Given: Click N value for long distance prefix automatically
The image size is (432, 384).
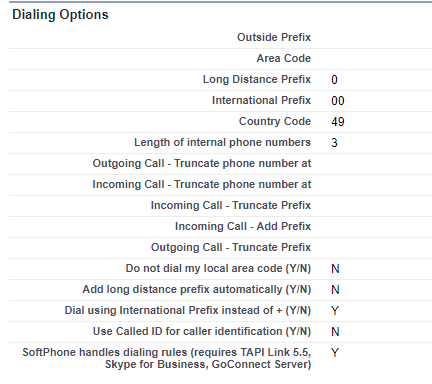Looking at the screenshot, I should [335, 290].
